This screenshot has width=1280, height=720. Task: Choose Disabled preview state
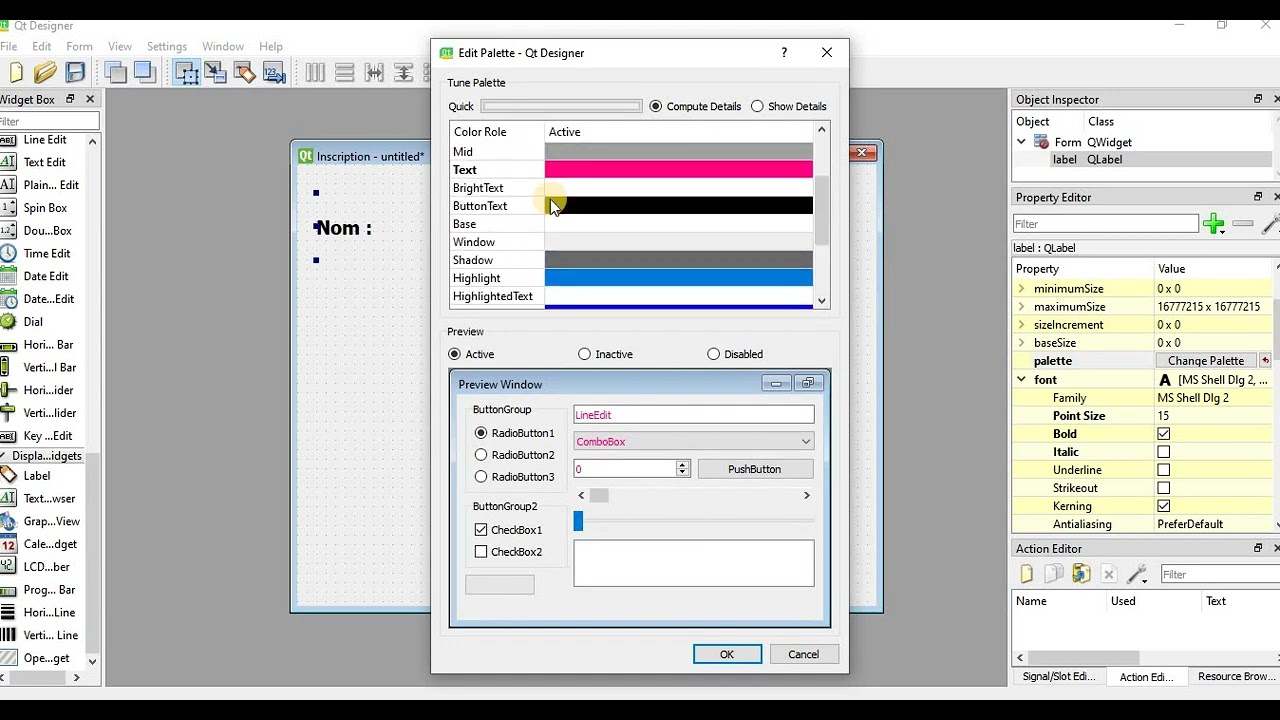tap(735, 354)
